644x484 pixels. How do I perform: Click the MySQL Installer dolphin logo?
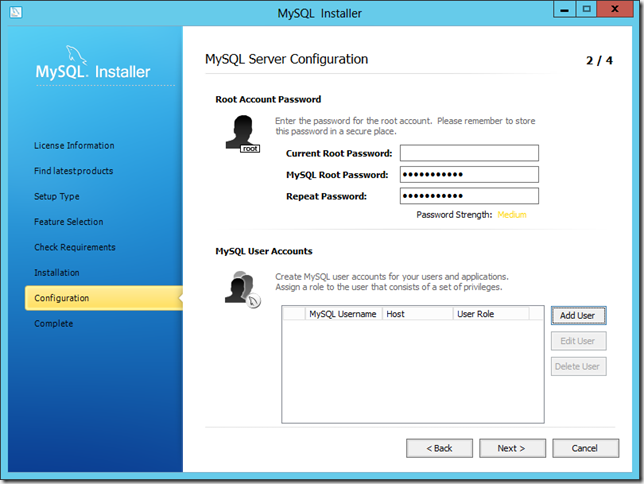point(93,64)
